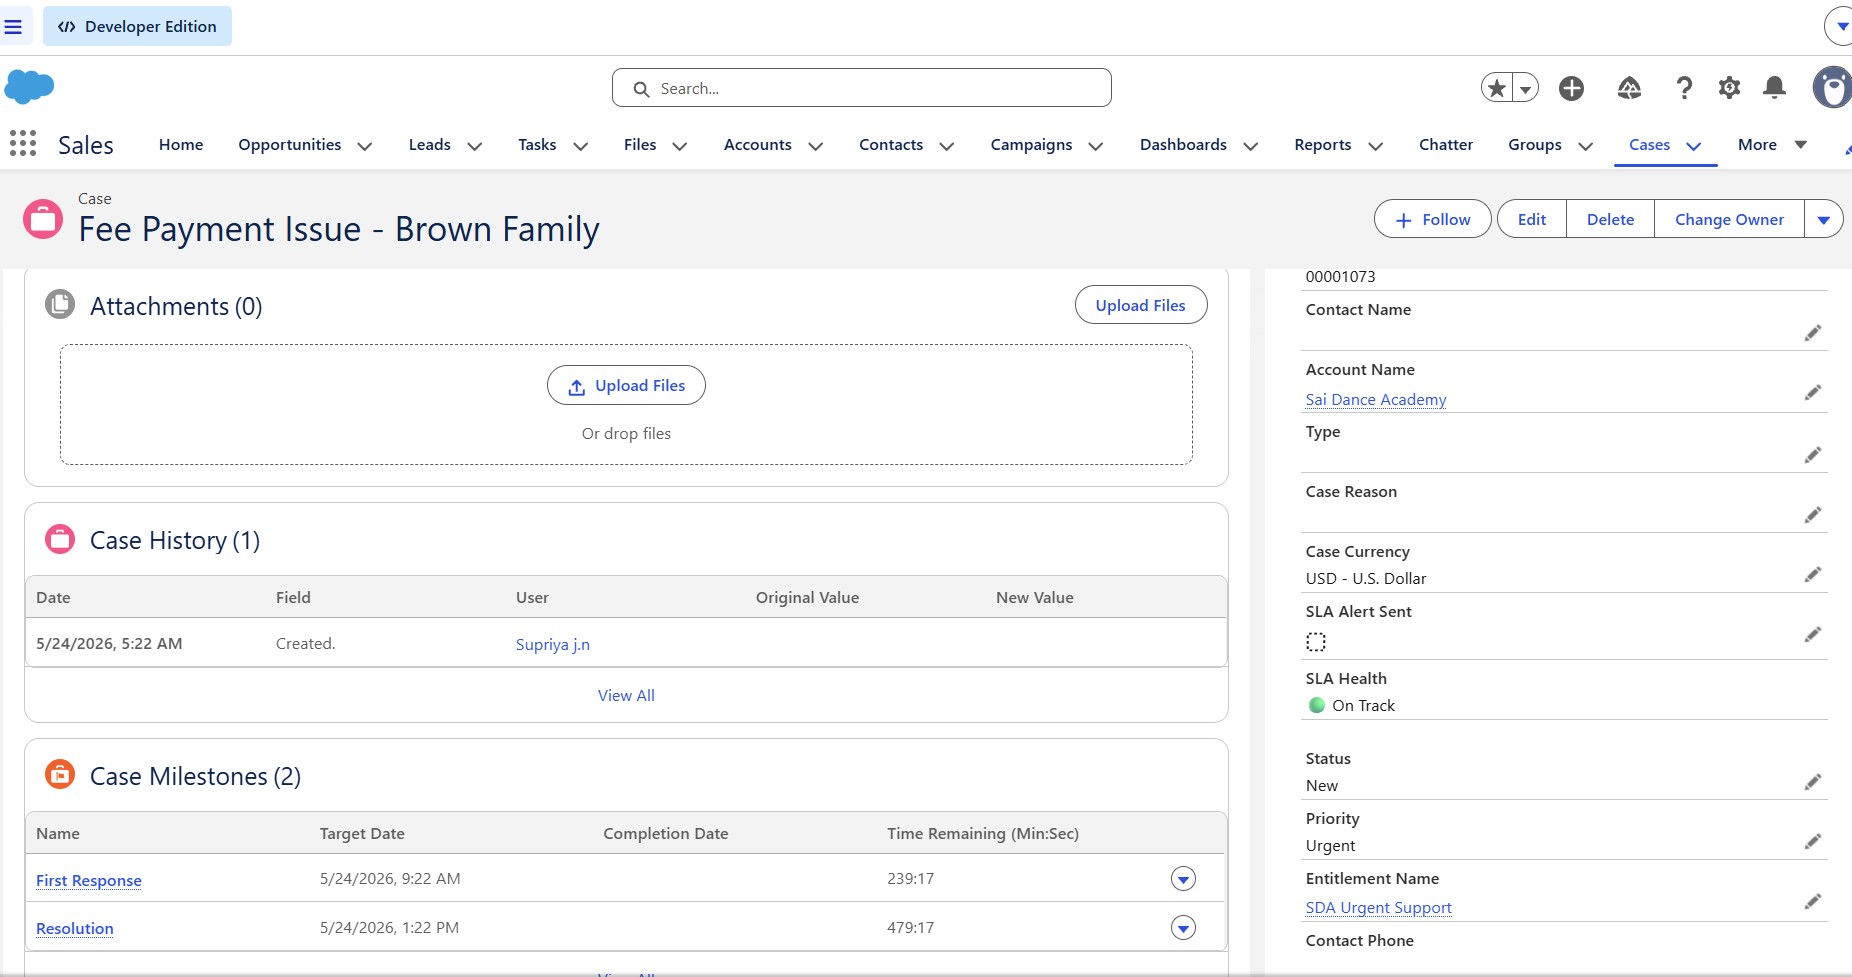The height and width of the screenshot is (977, 1852).
Task: Open the Contacts tab
Action: pyautogui.click(x=891, y=144)
